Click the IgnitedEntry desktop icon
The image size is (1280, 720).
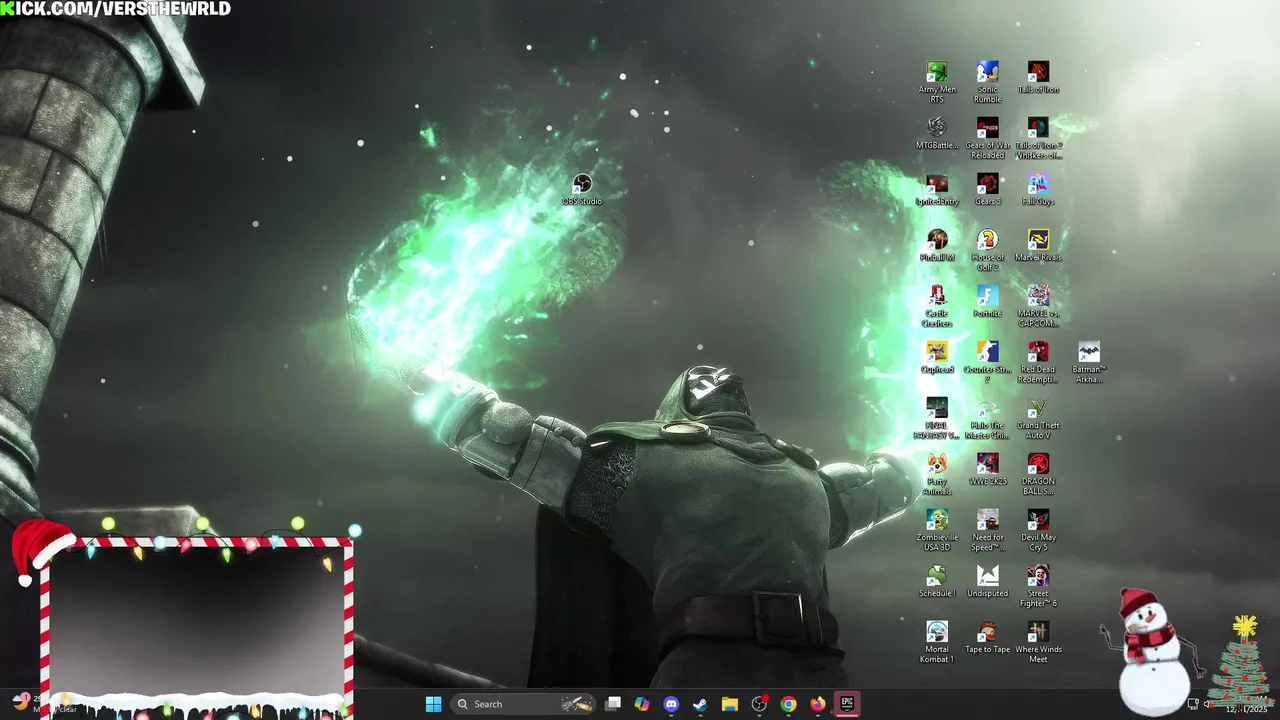(937, 189)
